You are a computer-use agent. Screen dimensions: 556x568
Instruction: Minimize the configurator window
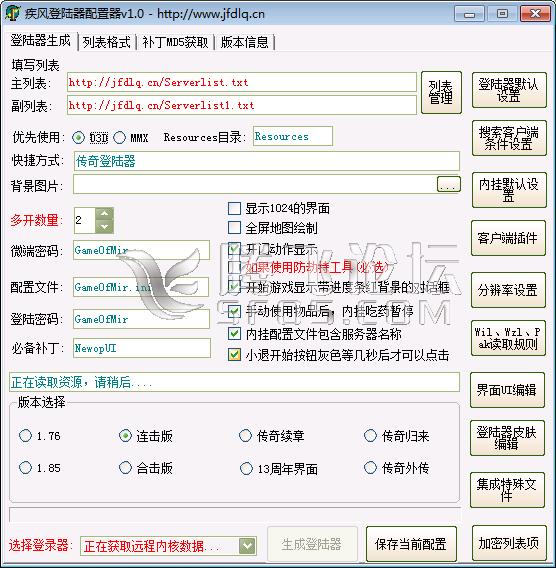click(x=469, y=14)
